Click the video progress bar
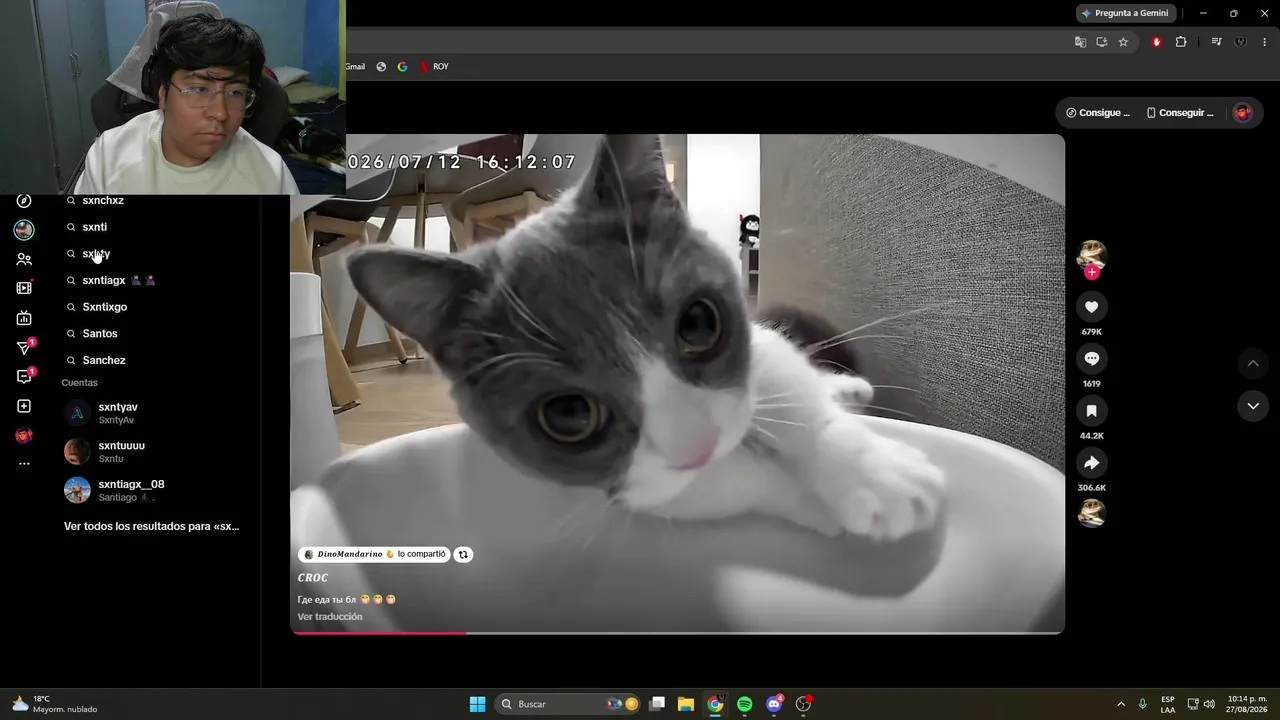The height and width of the screenshot is (720, 1280). click(678, 632)
